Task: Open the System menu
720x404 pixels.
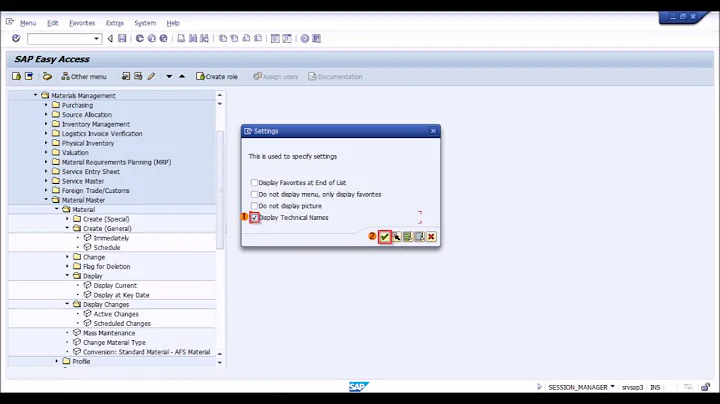Action: (x=145, y=23)
